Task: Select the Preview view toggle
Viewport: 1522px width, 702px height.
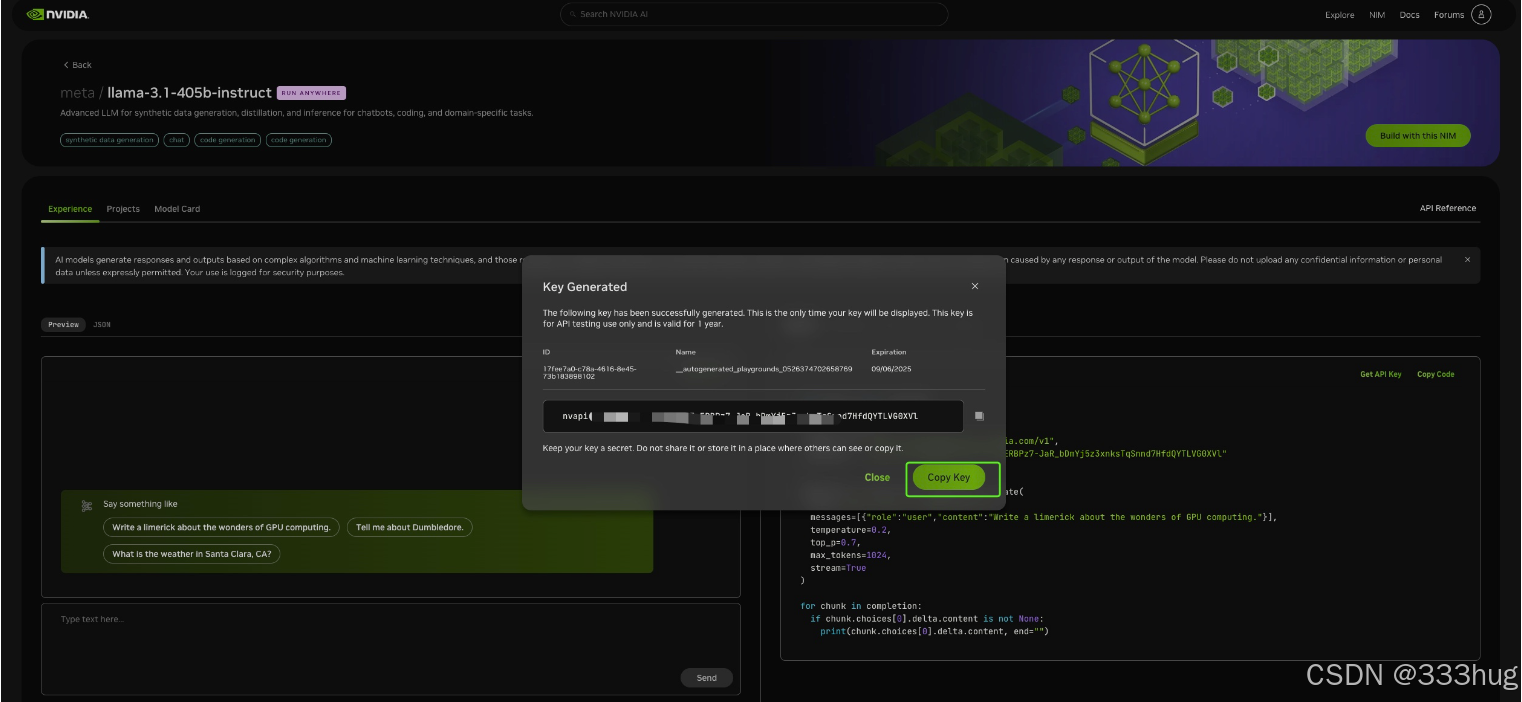Action: coord(64,325)
